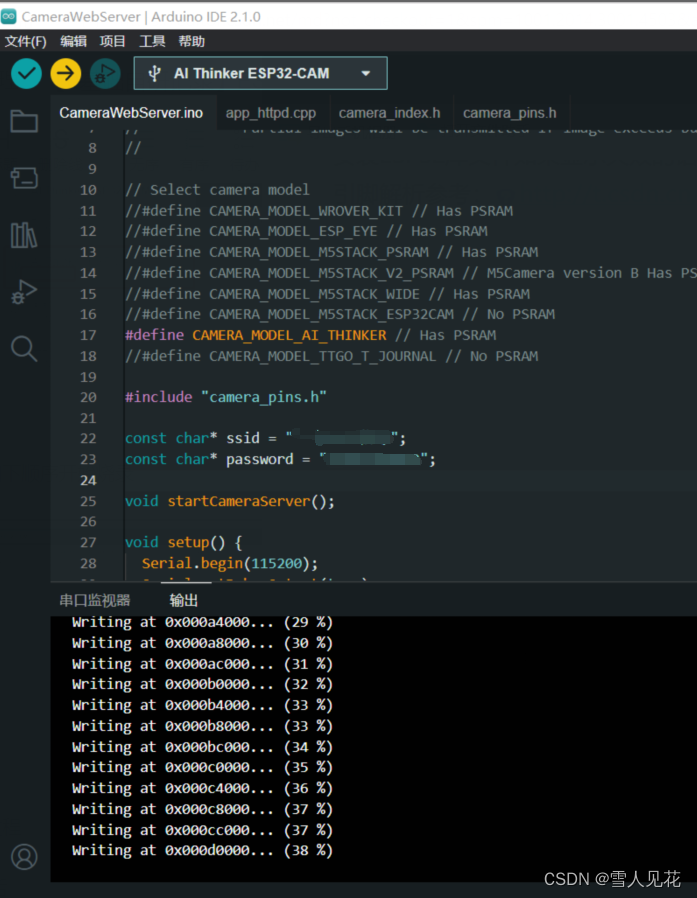
Task: Open the 帮助 menu
Action: (x=191, y=41)
